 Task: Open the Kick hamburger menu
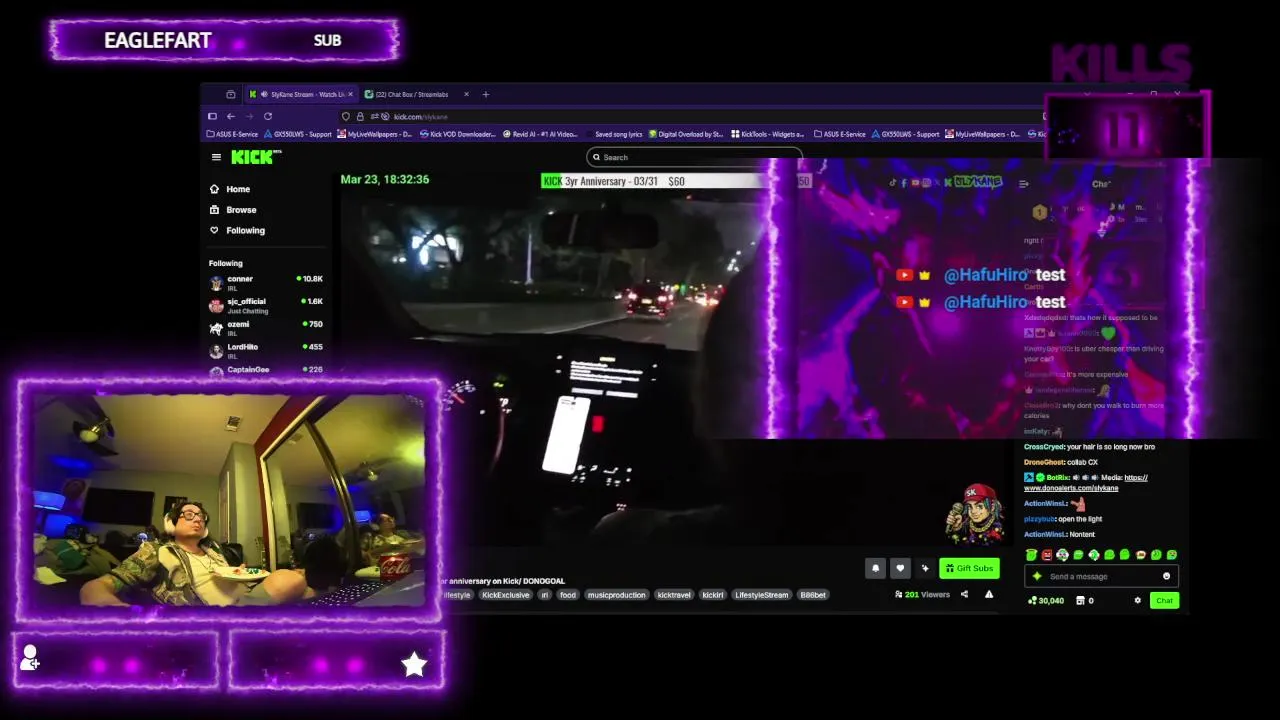click(x=216, y=157)
